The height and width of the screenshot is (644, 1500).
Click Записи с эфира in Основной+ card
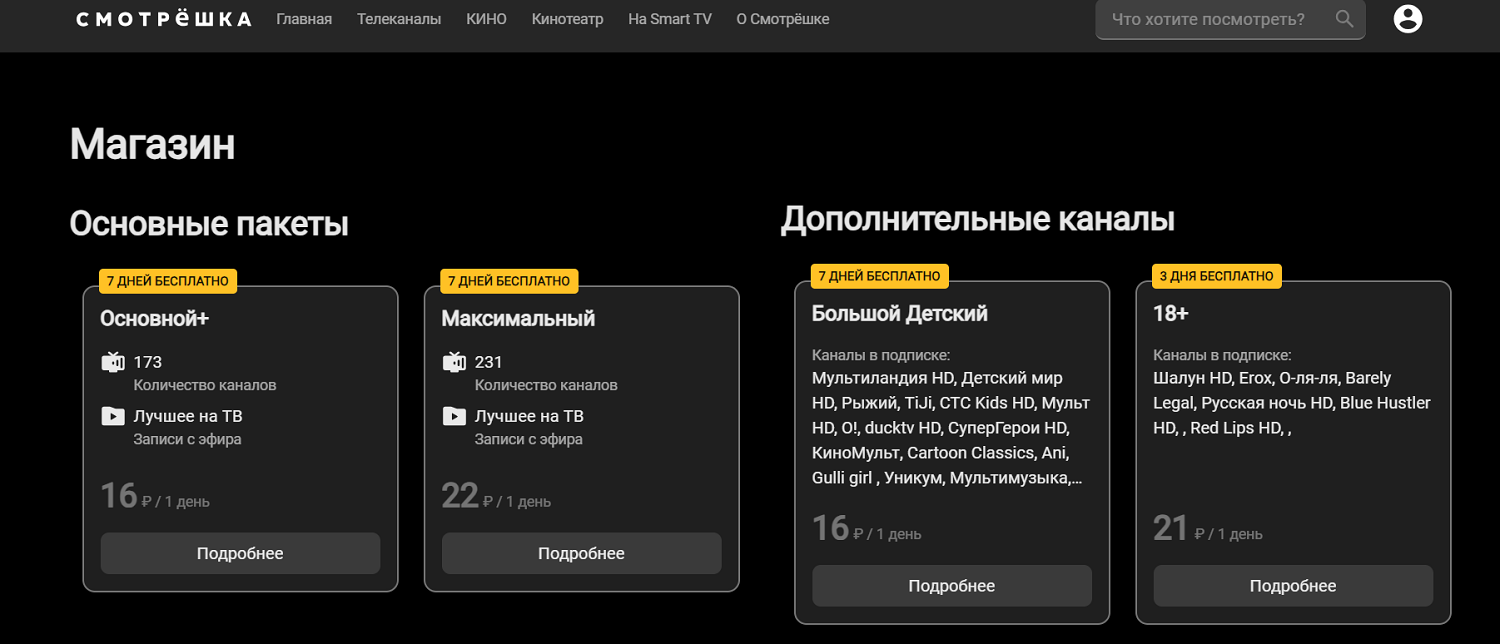click(188, 439)
